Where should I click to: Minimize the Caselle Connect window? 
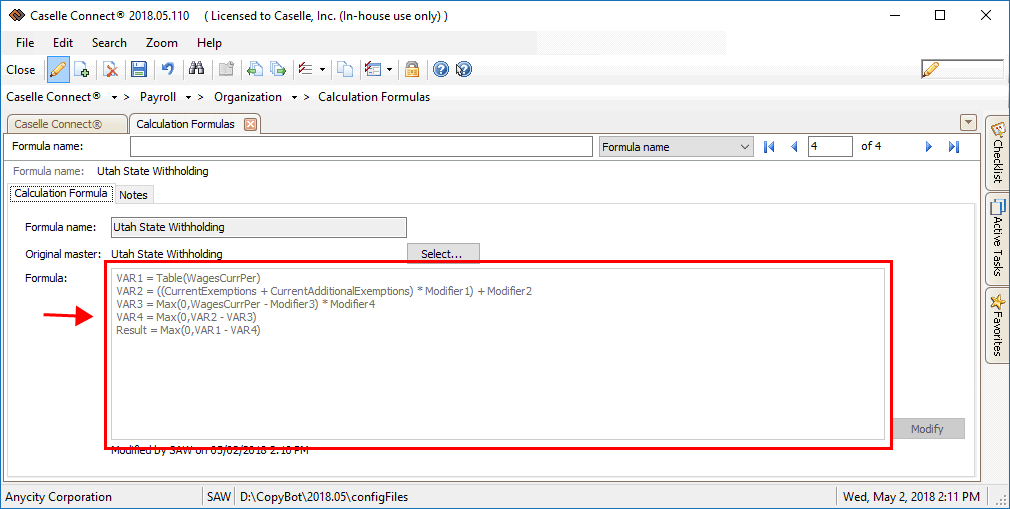[895, 15]
